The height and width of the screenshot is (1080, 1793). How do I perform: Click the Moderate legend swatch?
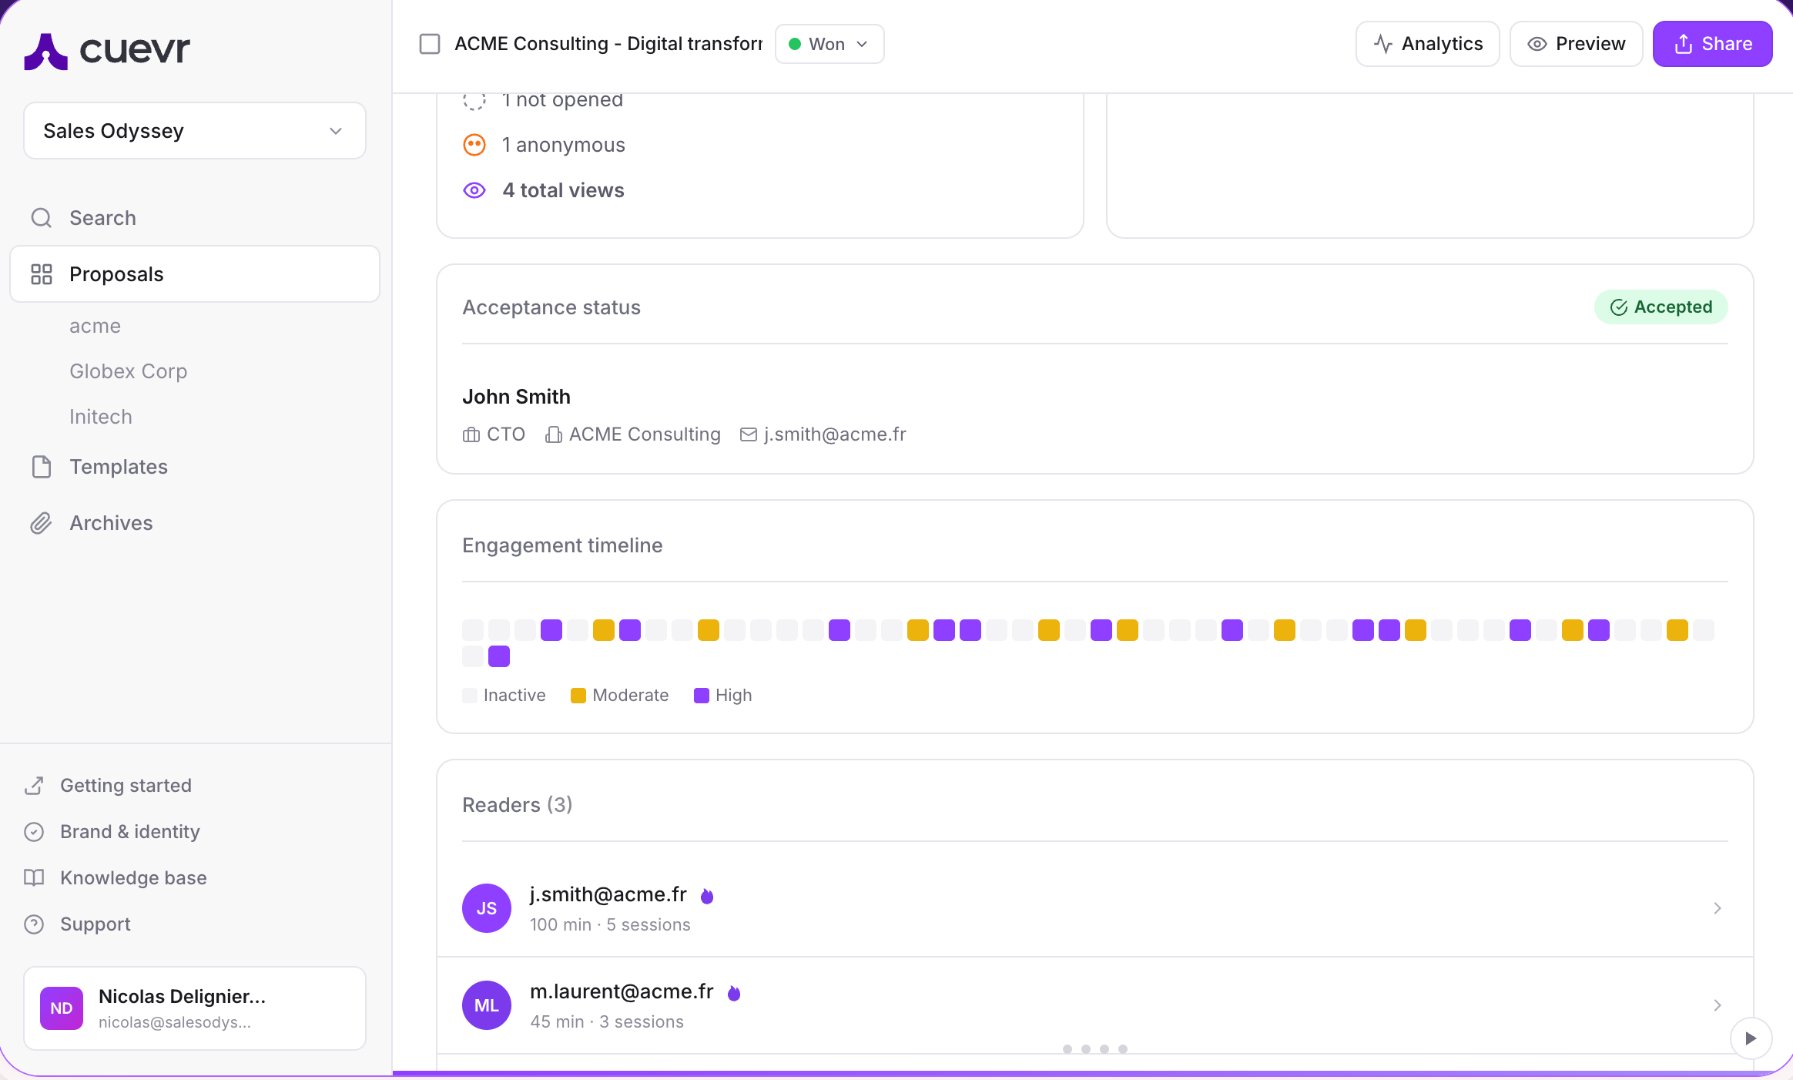578,696
